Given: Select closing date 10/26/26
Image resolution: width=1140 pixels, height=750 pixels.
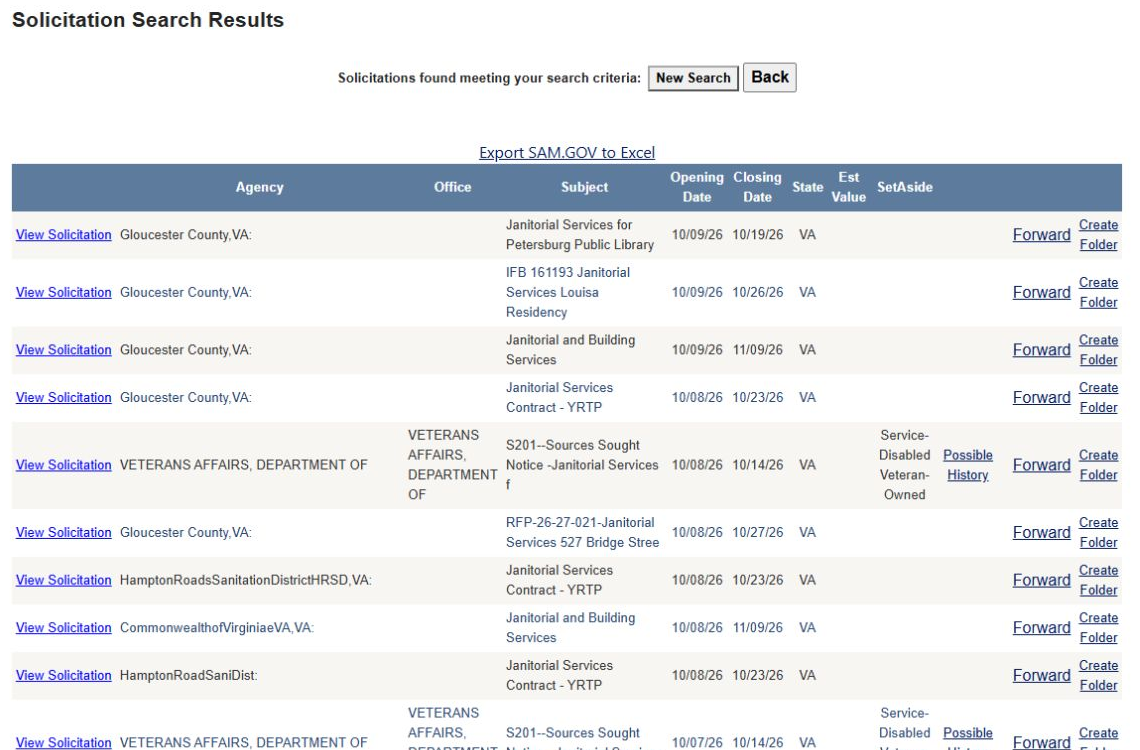Looking at the screenshot, I should pos(758,292).
